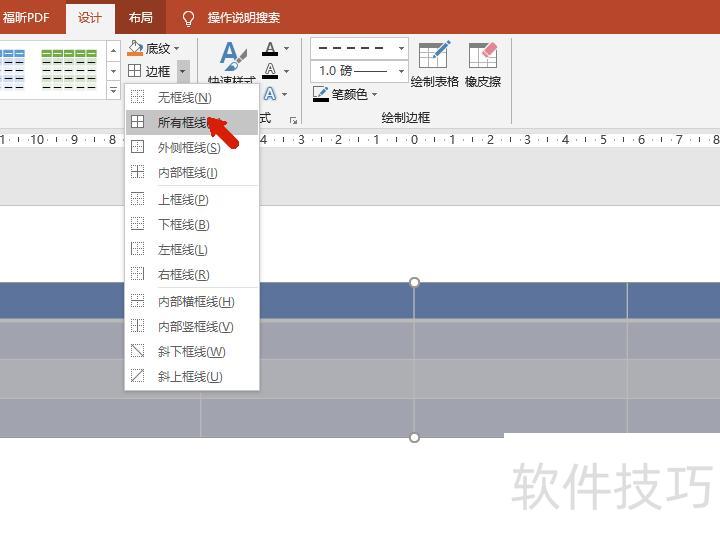
Task: Choose 所有框线 all borders option
Action: click(192, 122)
